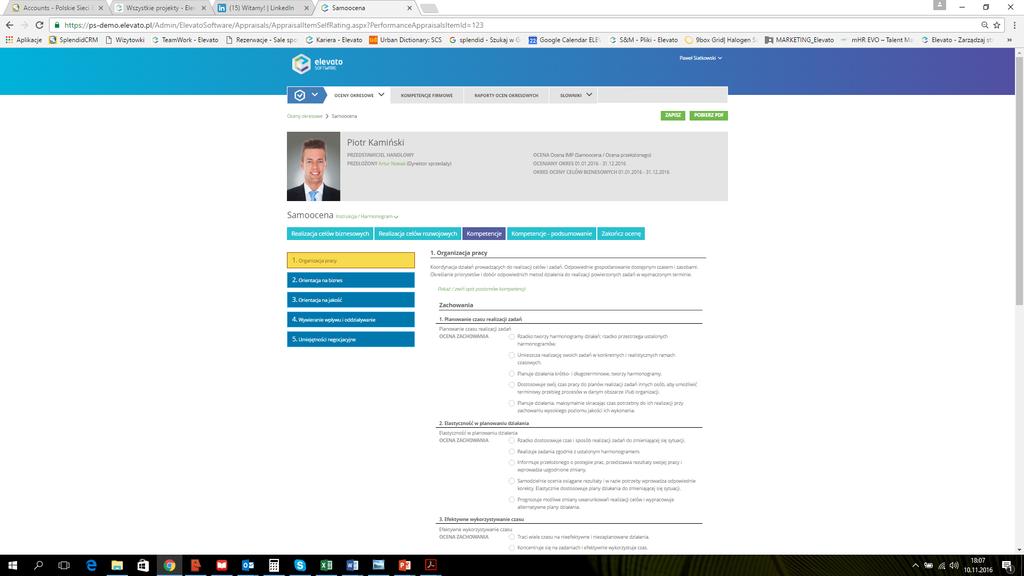Launch Microsoft Edge from the taskbar
Image resolution: width=1024 pixels, height=576 pixels.
pos(91,565)
